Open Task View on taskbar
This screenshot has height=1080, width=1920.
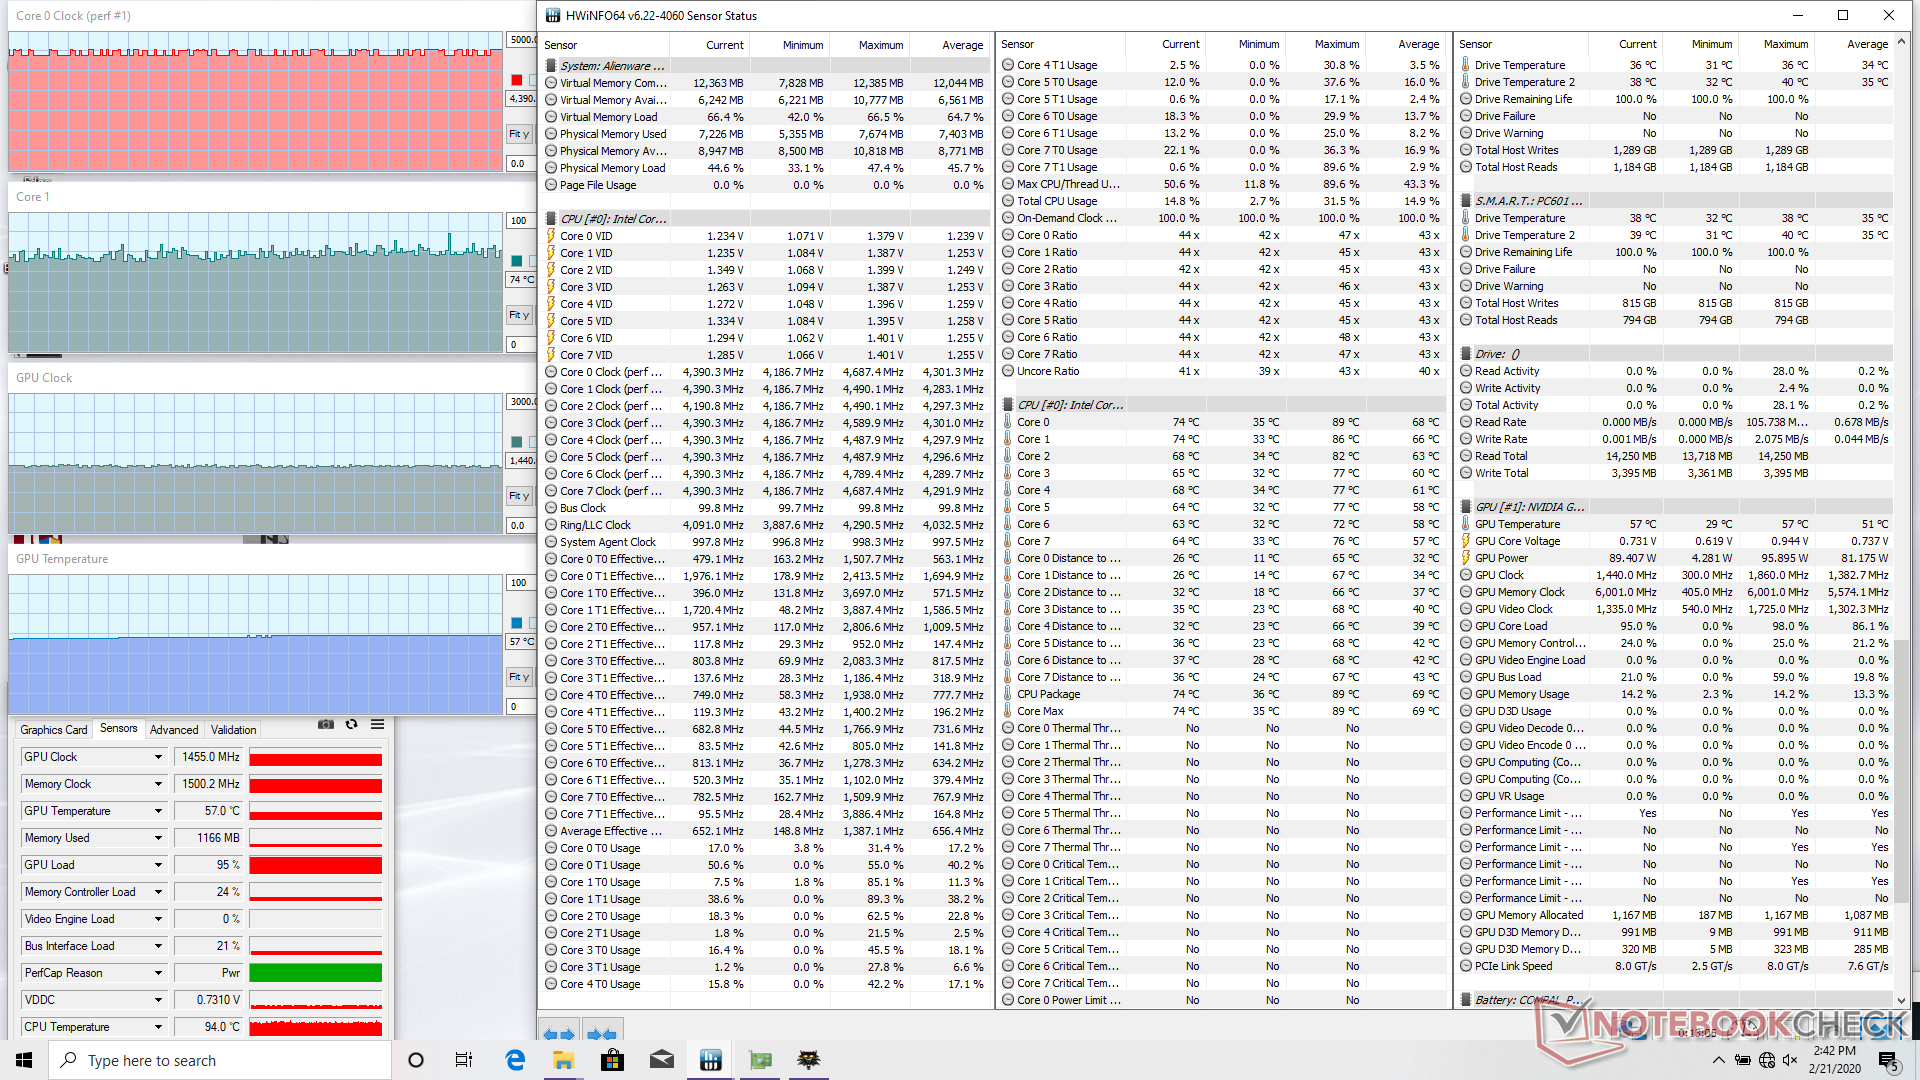point(464,1060)
